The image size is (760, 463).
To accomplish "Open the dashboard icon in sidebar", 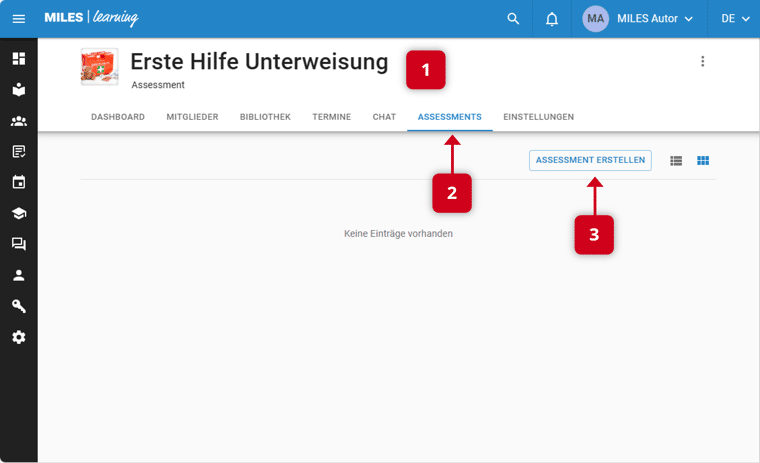I will (18, 59).
